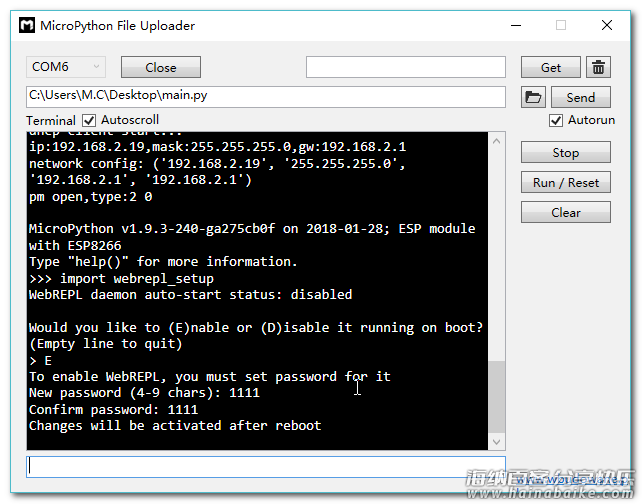Click the Send button

[x=581, y=97]
